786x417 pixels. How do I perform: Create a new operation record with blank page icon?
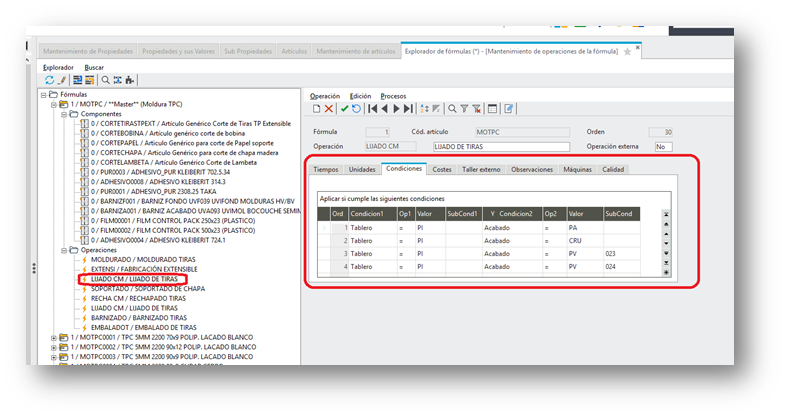pyautogui.click(x=316, y=109)
